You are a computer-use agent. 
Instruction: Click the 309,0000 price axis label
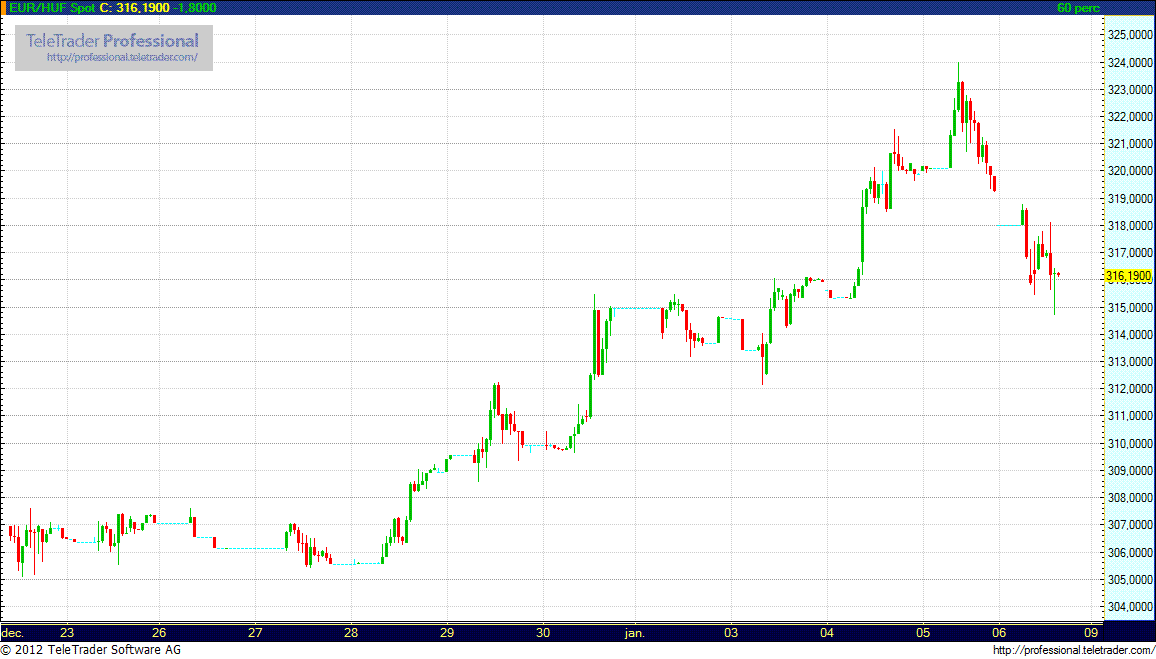[x=1129, y=471]
